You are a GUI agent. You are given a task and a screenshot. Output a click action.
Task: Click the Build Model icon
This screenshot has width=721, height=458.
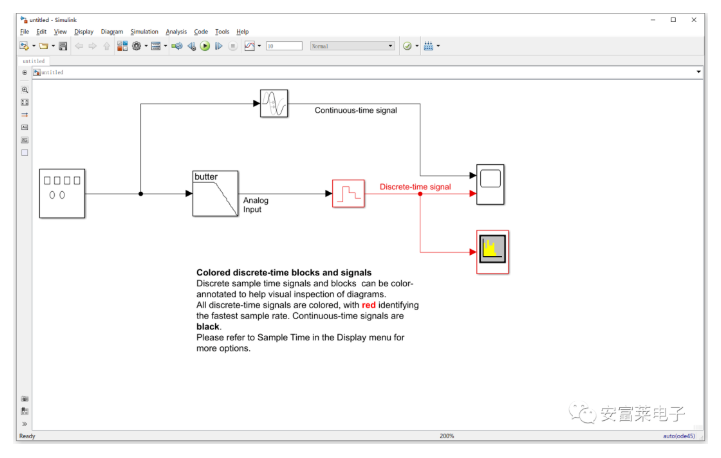click(x=428, y=46)
